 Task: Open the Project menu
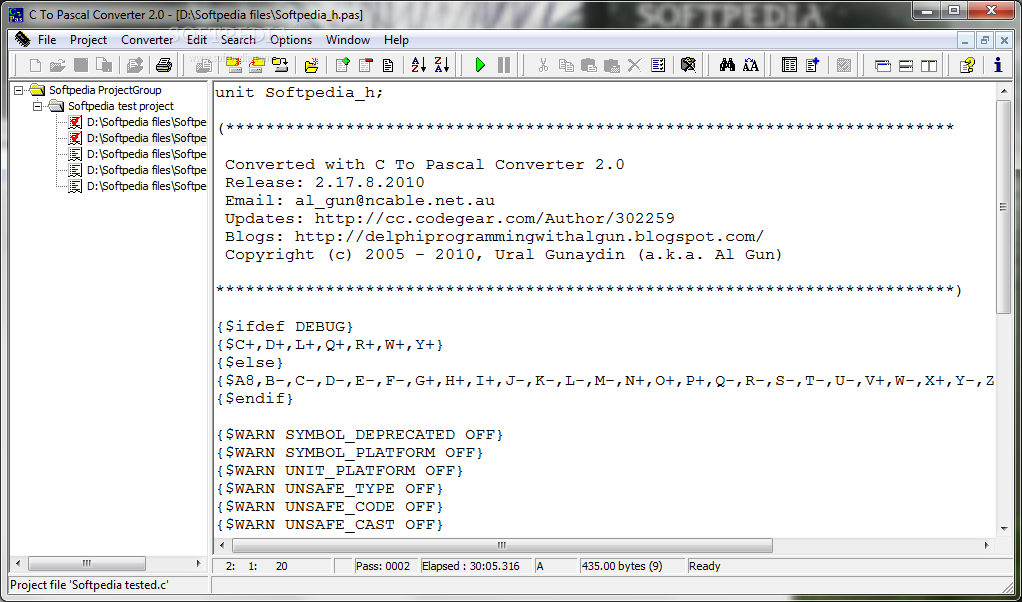pos(89,40)
